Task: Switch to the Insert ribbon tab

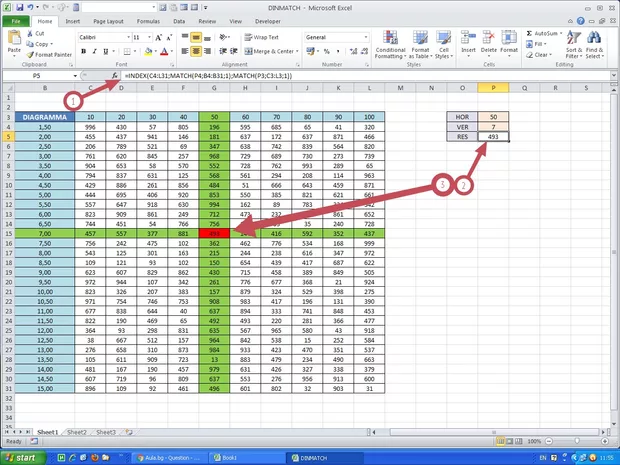Action: [x=73, y=21]
